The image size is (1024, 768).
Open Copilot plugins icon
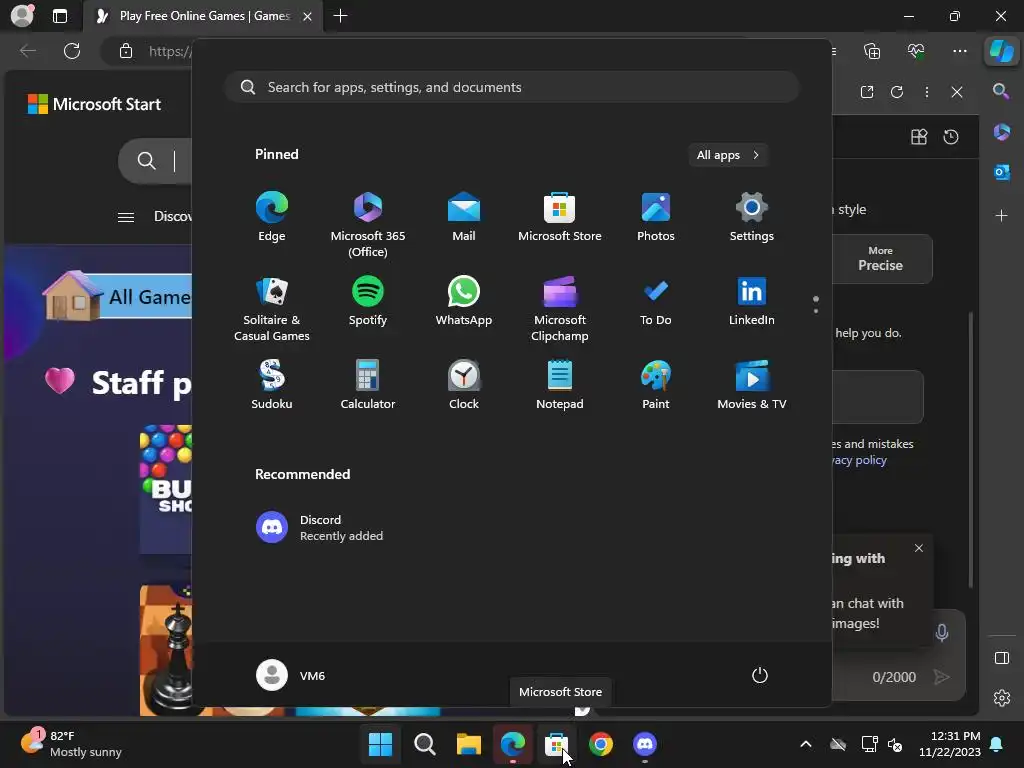(919, 136)
